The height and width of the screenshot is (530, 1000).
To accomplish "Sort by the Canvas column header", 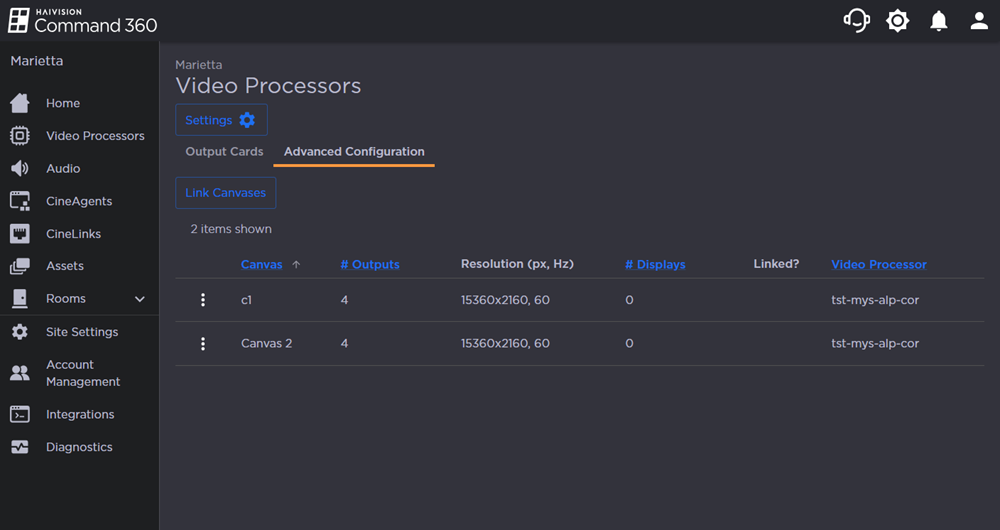I will (x=261, y=264).
